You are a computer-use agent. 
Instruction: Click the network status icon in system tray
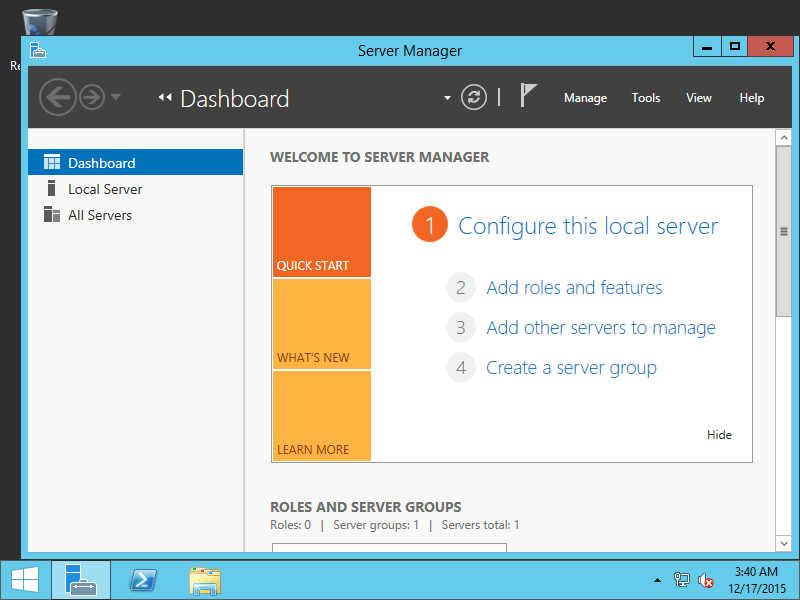[682, 580]
